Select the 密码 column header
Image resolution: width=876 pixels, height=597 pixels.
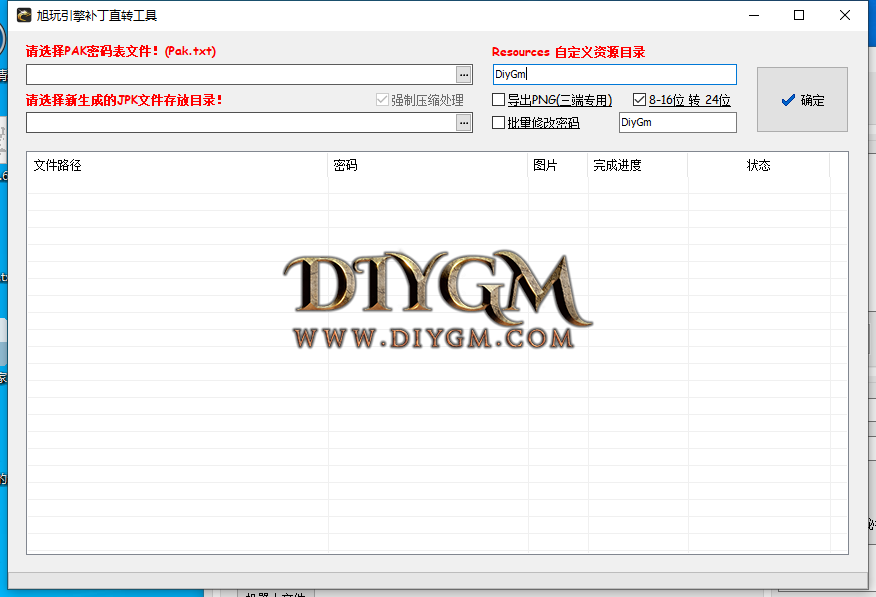click(x=428, y=165)
